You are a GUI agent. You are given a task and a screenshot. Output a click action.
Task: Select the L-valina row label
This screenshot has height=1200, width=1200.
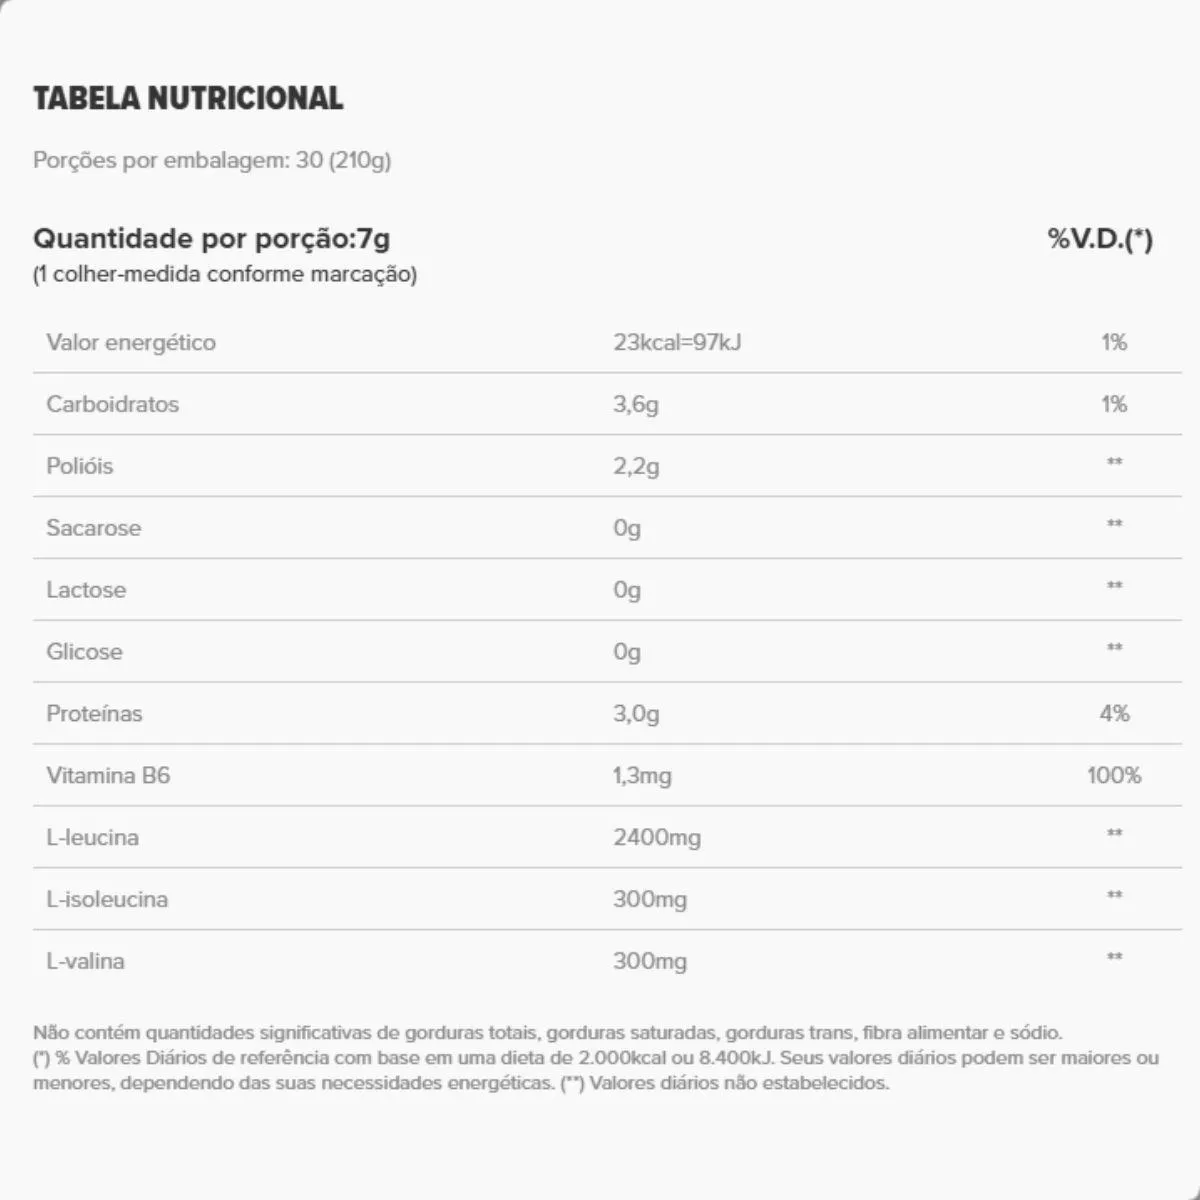click(86, 962)
